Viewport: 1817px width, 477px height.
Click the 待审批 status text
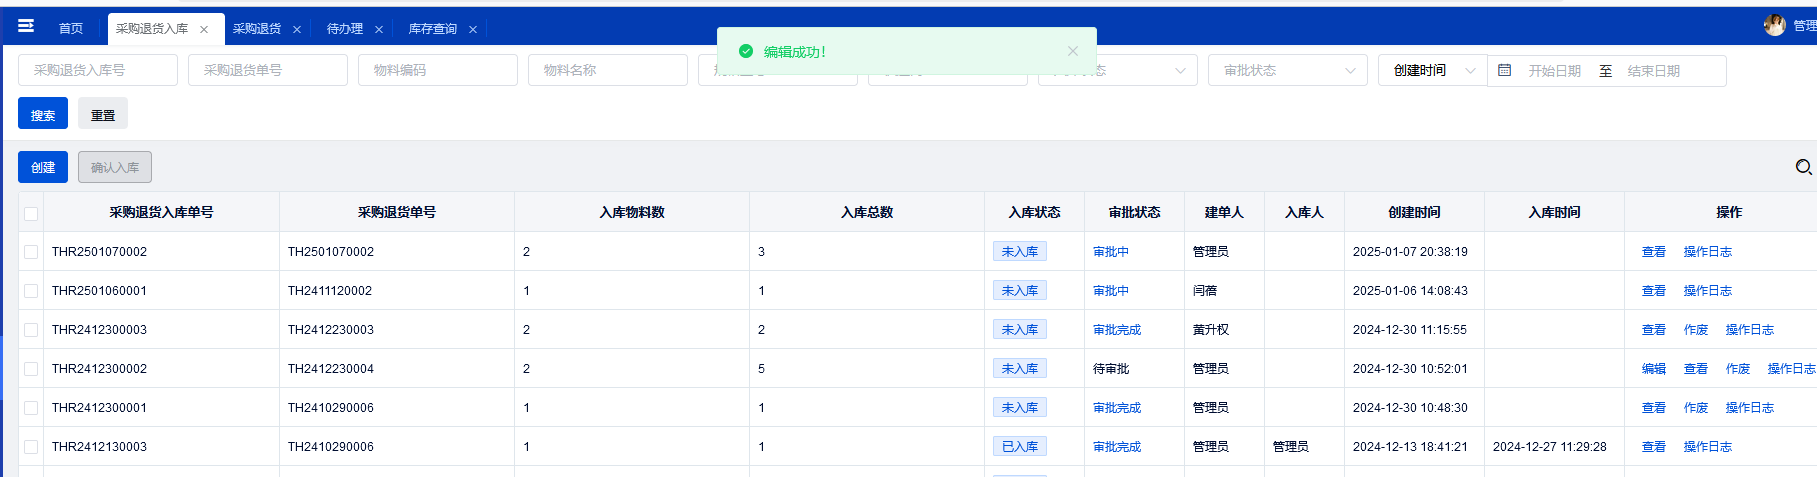[x=1111, y=369]
